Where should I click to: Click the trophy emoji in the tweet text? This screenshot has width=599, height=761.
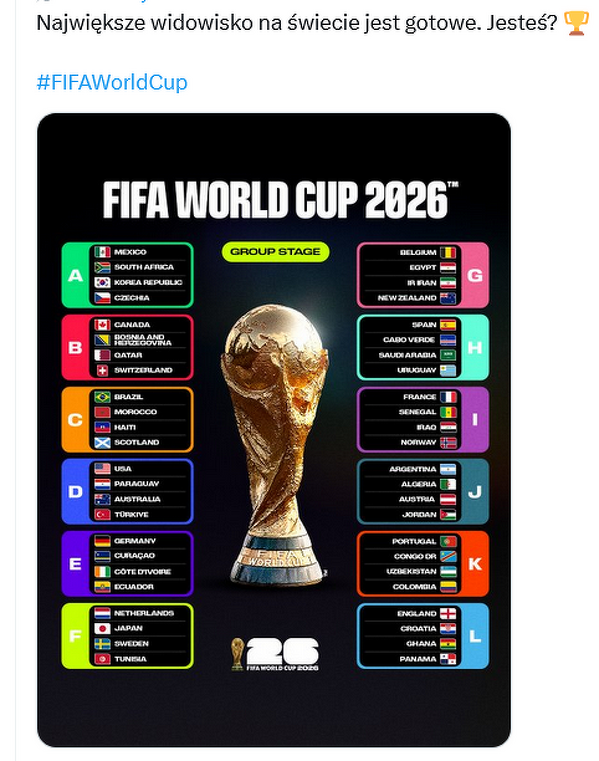[x=577, y=23]
